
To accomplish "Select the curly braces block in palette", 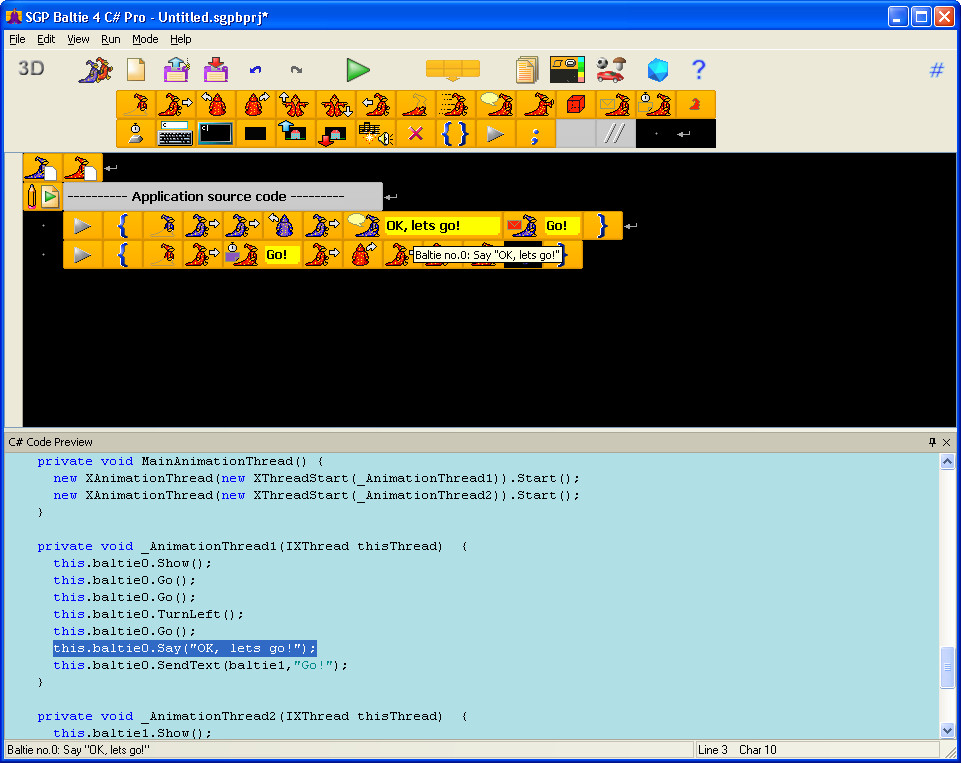I will (455, 134).
